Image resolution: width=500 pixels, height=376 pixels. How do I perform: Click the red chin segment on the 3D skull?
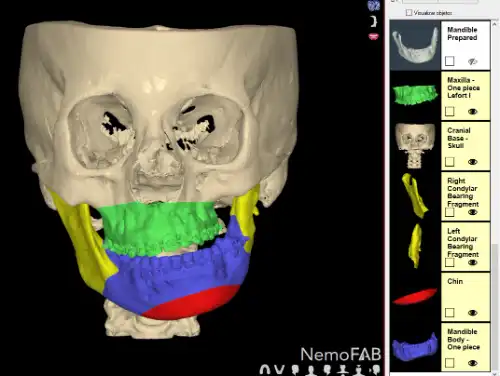[x=195, y=303]
